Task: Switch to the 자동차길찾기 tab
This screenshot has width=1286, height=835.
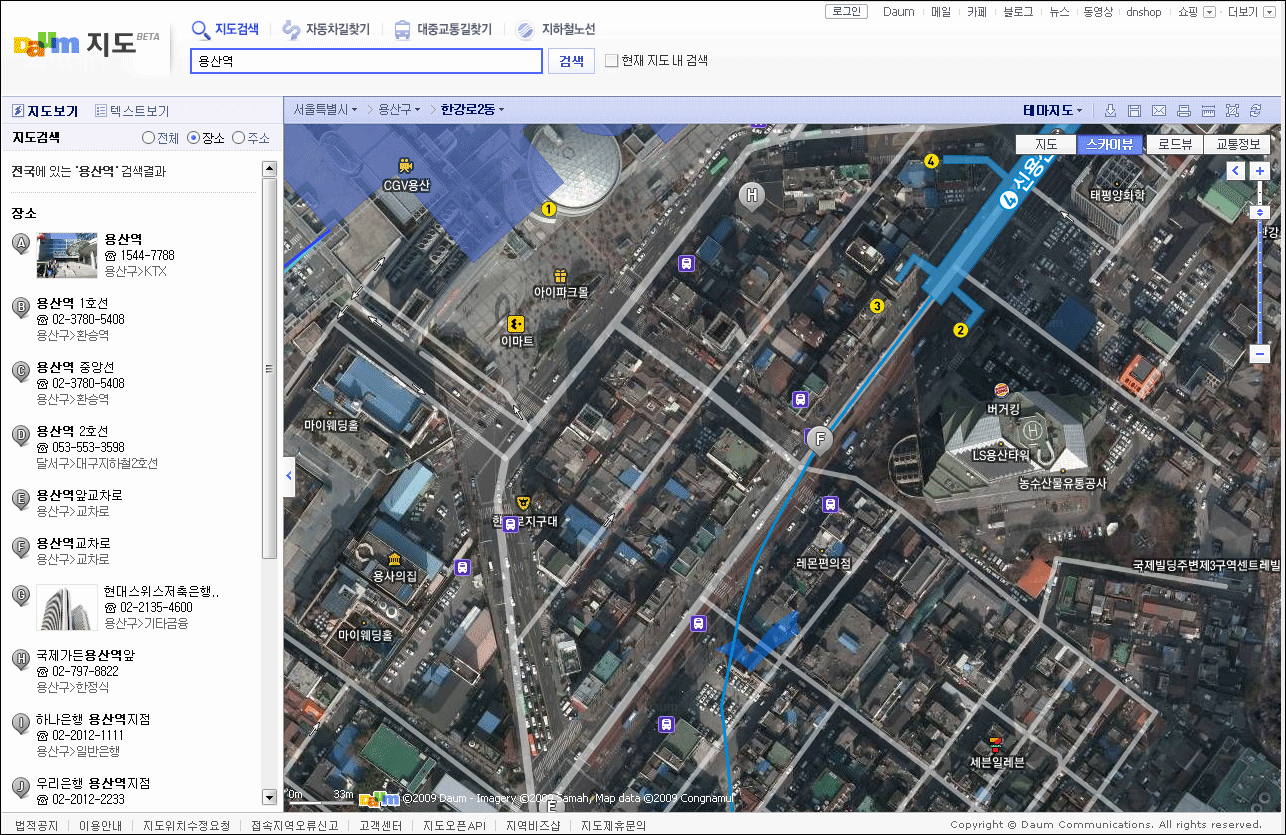Action: [326, 29]
